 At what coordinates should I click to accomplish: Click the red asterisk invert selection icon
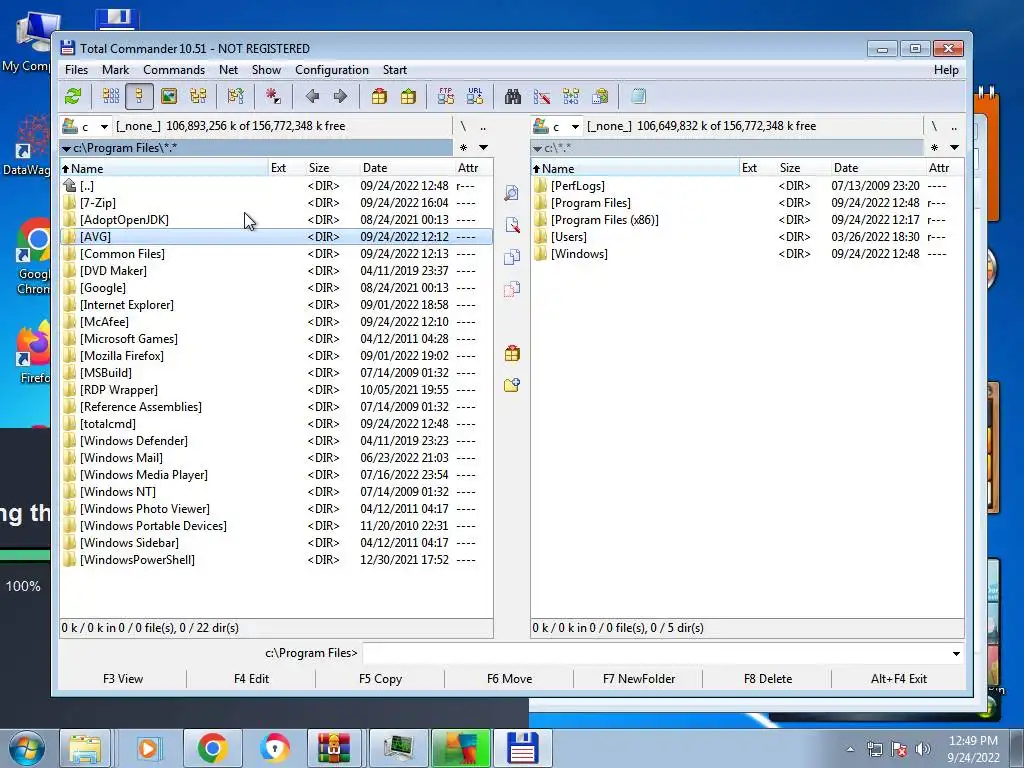273,97
